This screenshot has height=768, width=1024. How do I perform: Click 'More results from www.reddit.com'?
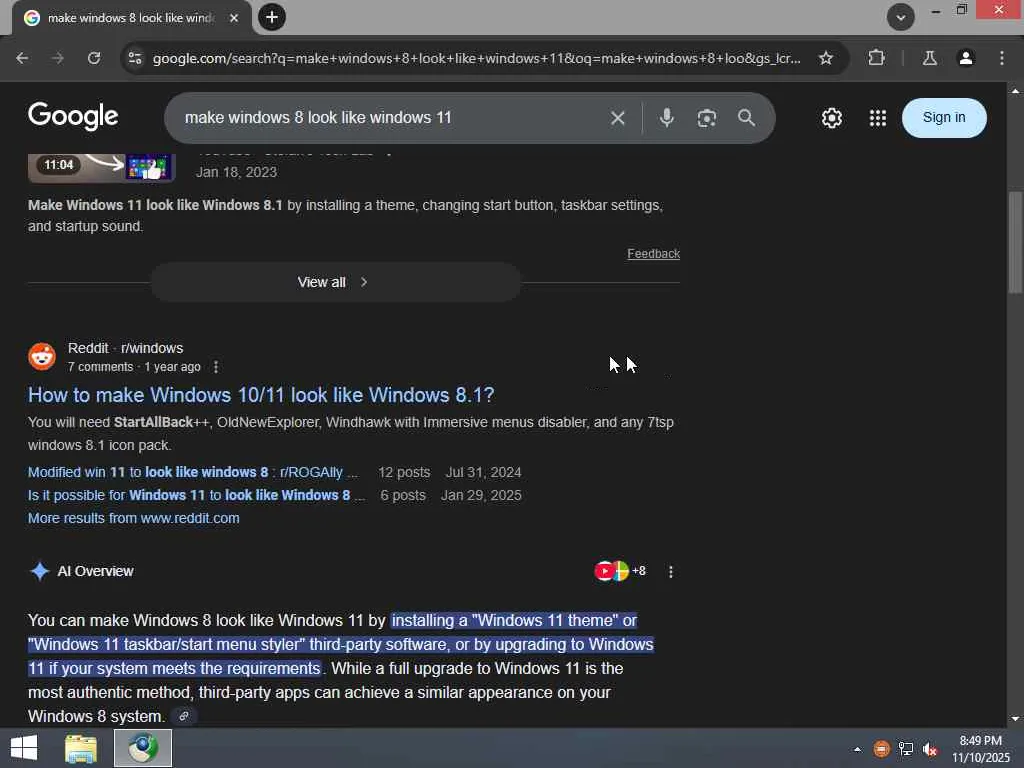[x=133, y=518]
